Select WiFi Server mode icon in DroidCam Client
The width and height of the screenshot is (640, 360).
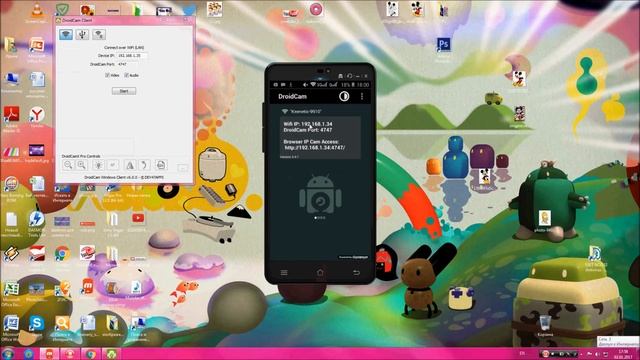[98, 34]
